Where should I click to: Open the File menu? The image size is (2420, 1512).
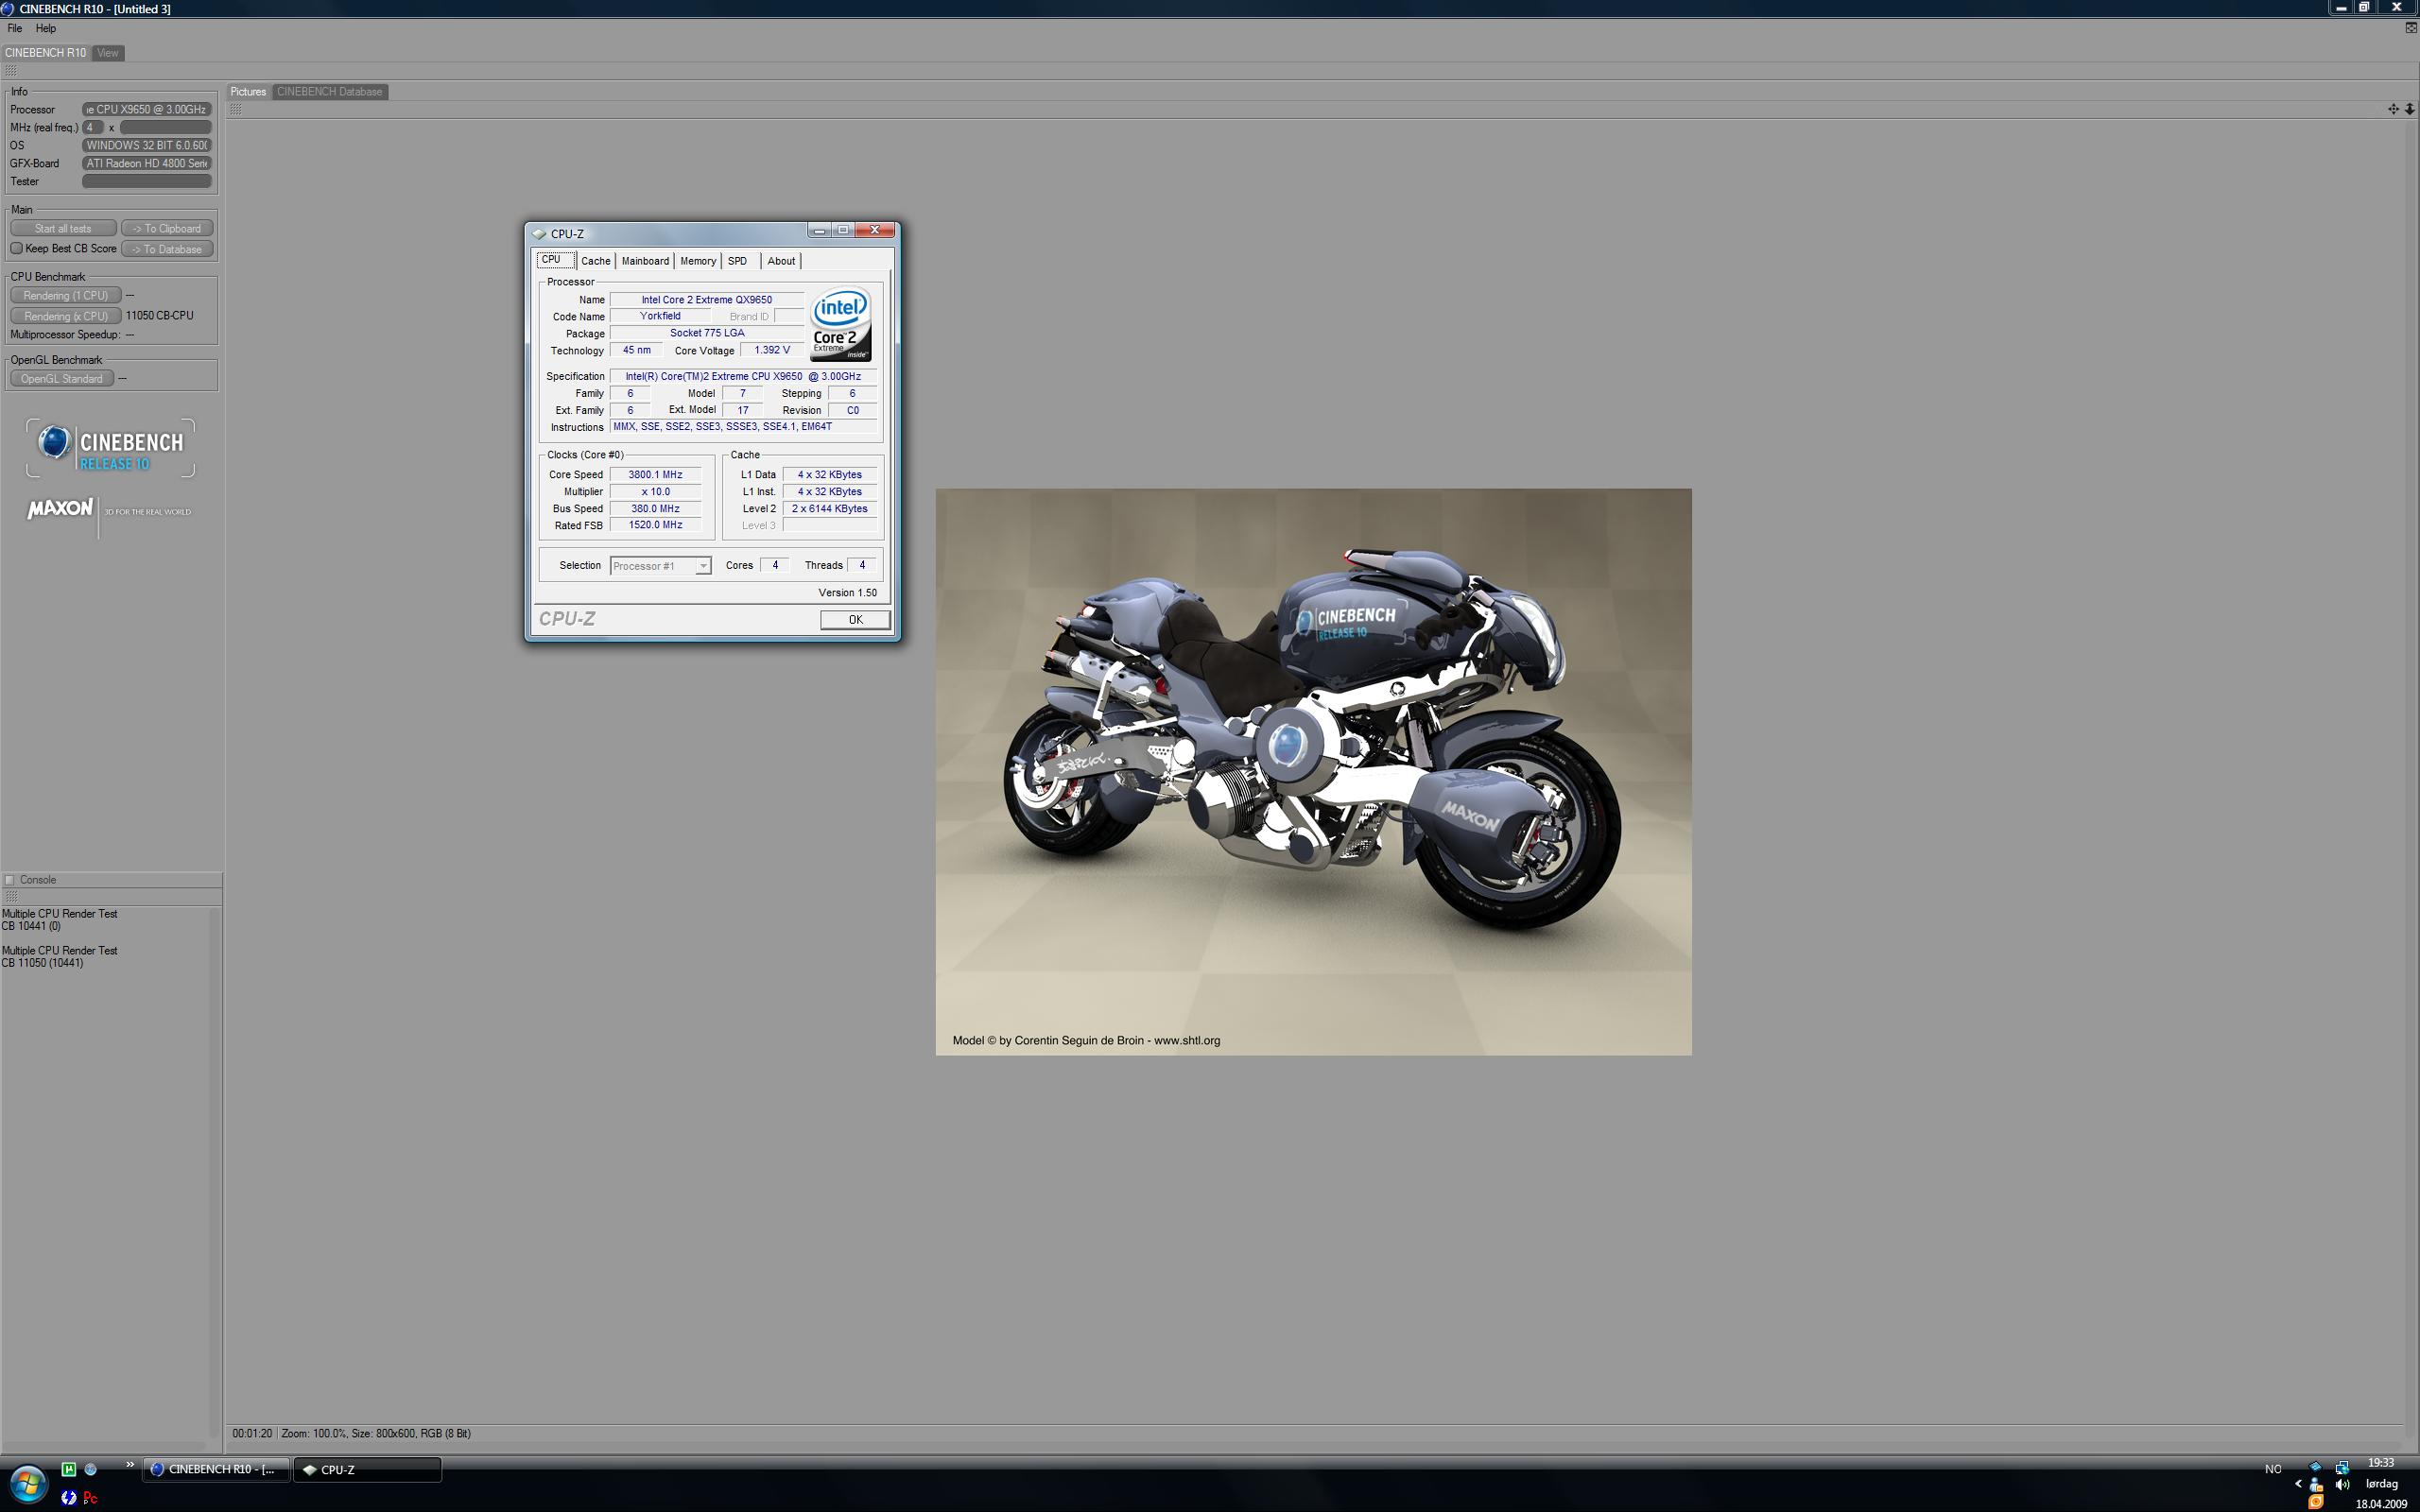click(x=15, y=28)
